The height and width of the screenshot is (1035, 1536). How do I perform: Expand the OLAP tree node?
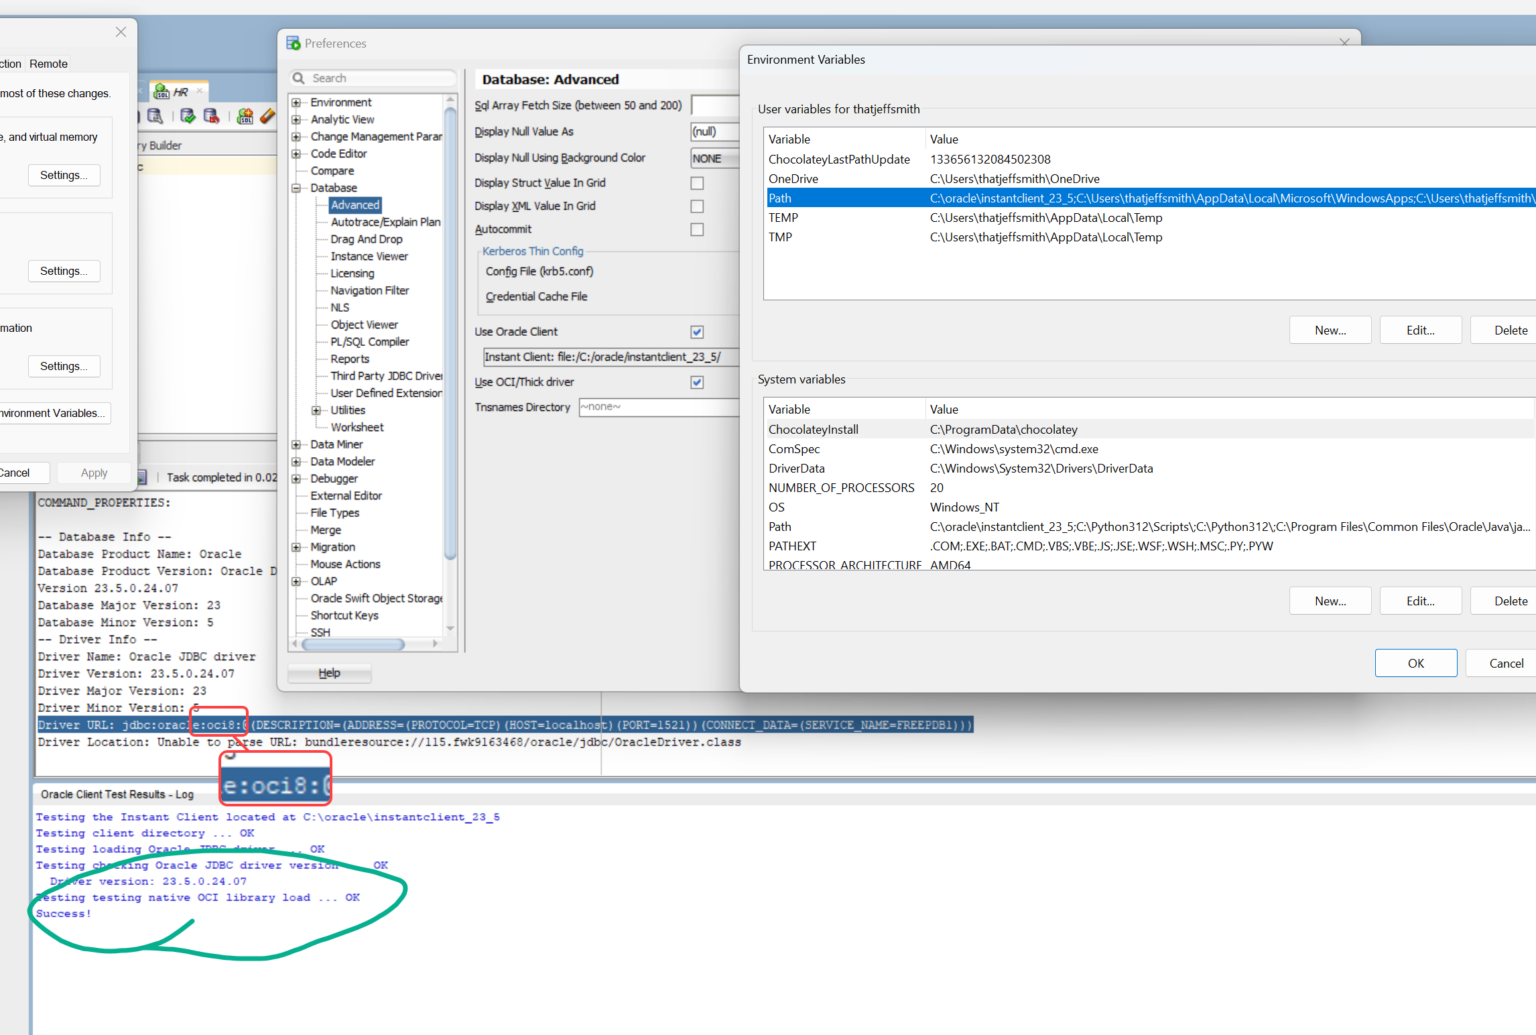tap(296, 581)
